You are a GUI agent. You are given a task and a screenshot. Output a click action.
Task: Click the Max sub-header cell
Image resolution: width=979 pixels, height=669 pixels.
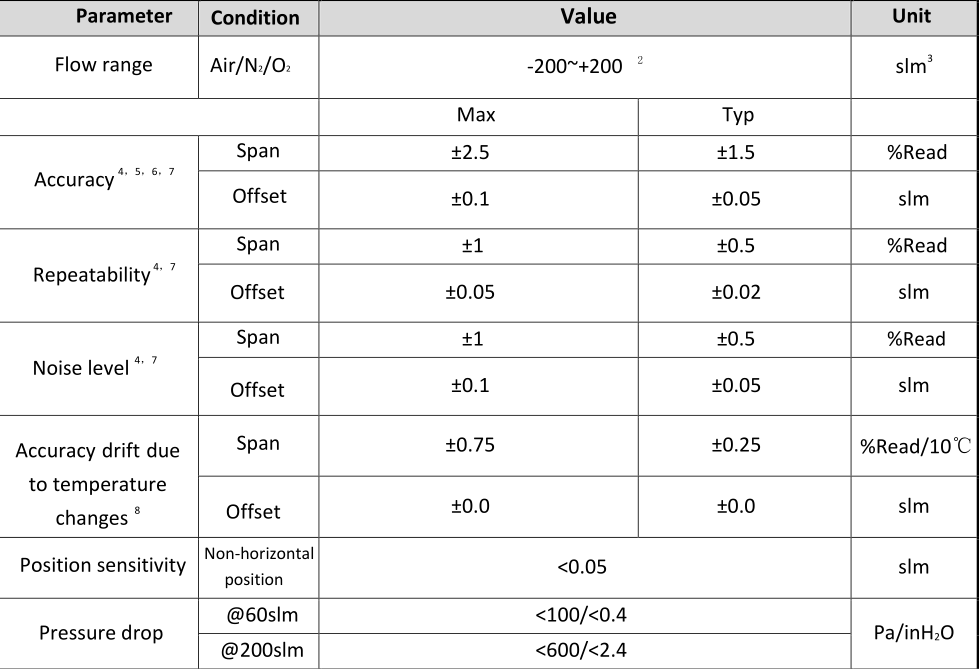click(476, 115)
